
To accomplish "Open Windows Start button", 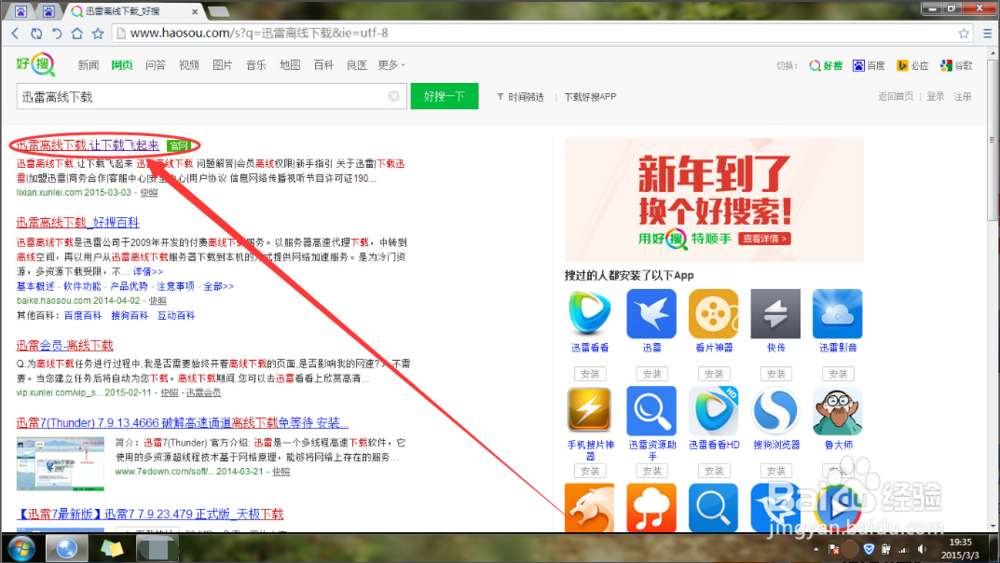I will pyautogui.click(x=21, y=548).
